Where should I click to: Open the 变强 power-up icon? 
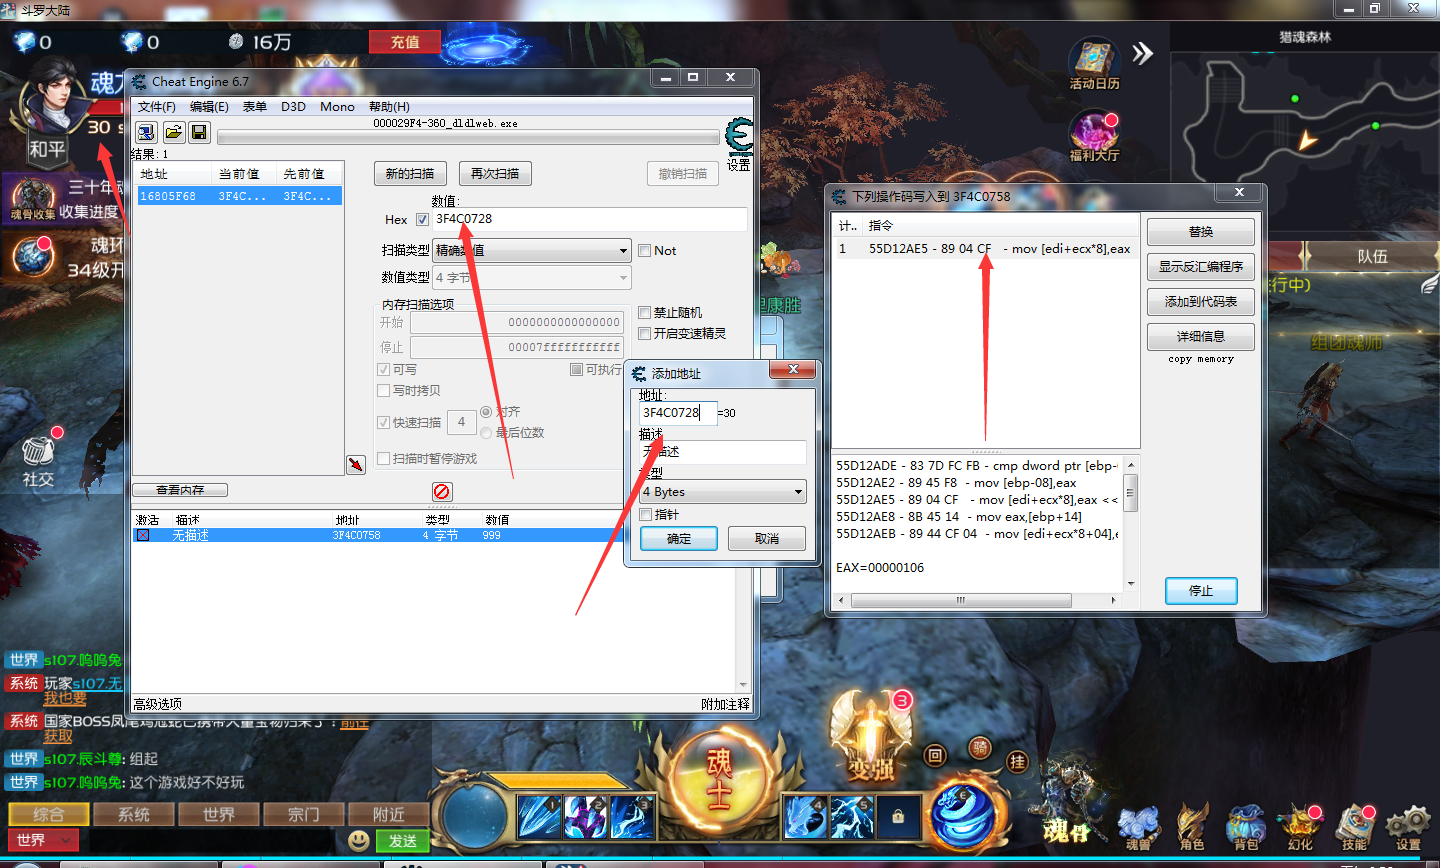tap(872, 738)
